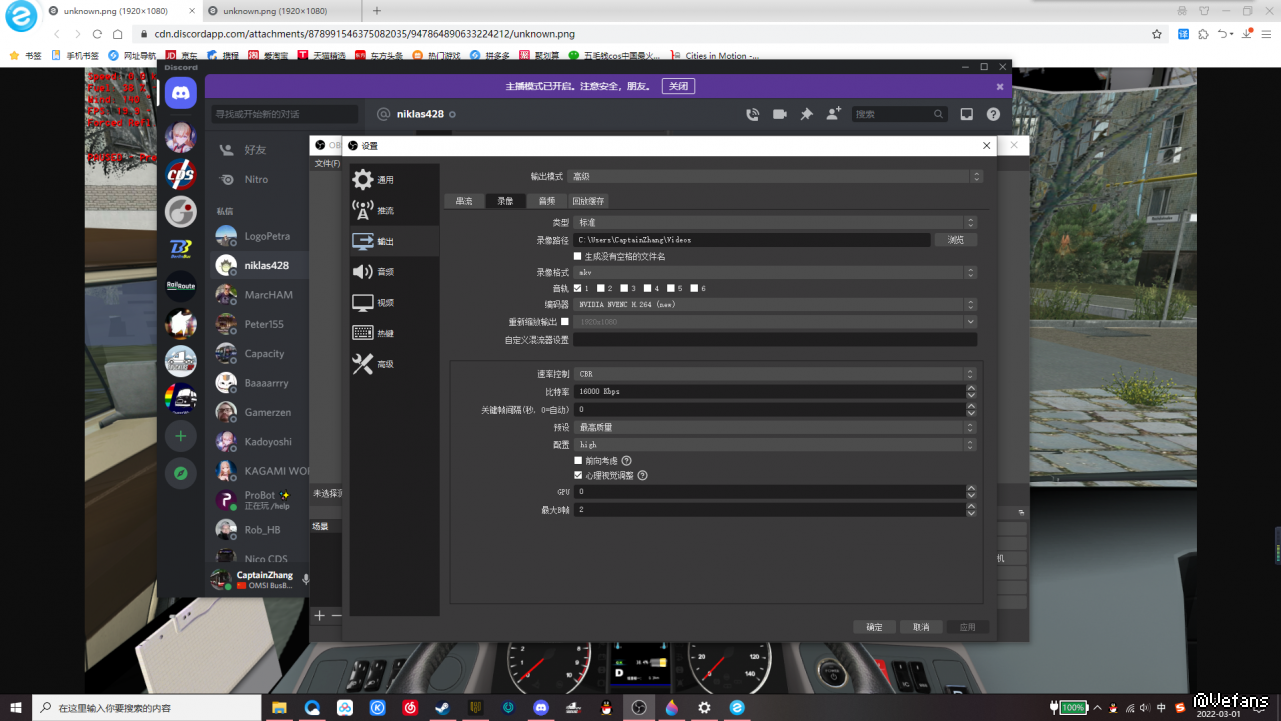The height and width of the screenshot is (721, 1281).
Task: Click 关闭 on the streamer mode banner
Action: [x=679, y=86]
